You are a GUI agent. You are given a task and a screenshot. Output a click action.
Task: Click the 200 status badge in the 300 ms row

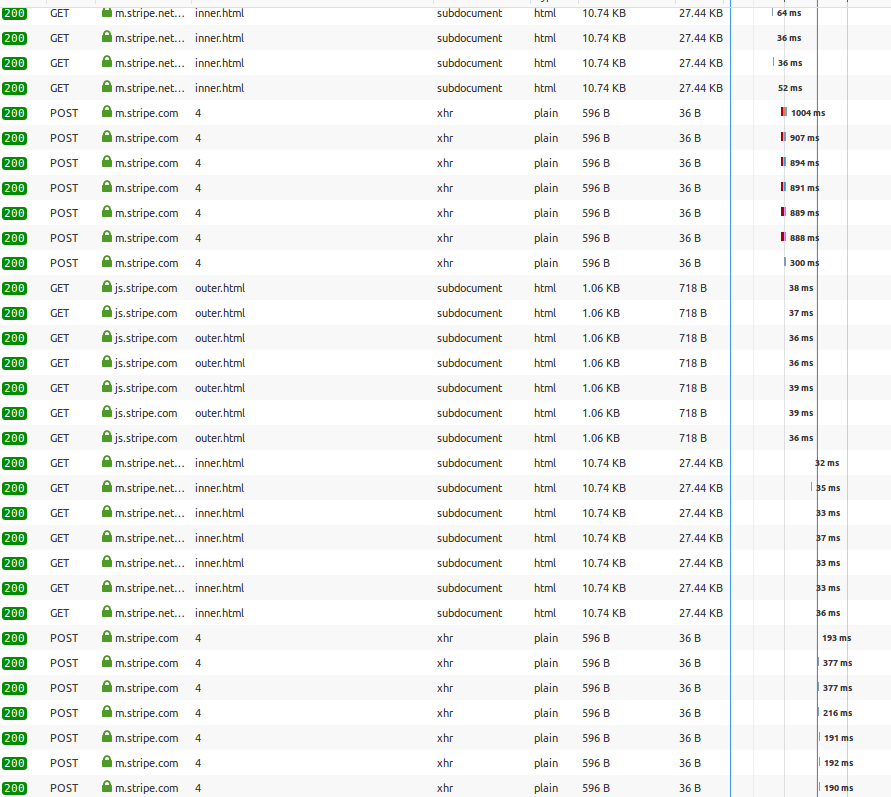tap(14, 263)
